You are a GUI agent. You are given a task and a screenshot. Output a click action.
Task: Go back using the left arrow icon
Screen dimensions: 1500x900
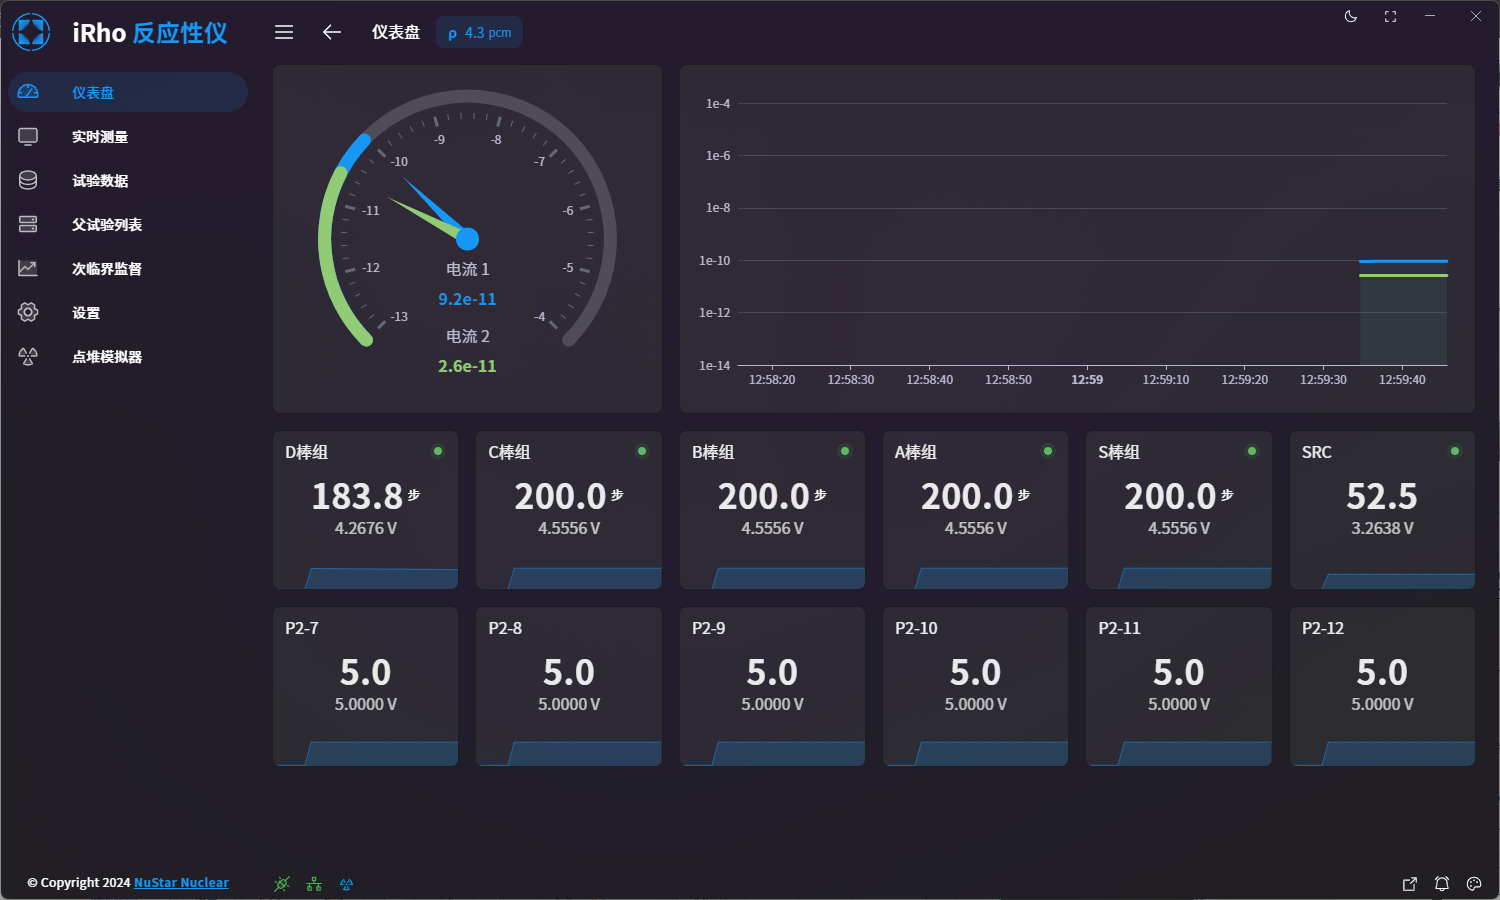pyautogui.click(x=332, y=32)
